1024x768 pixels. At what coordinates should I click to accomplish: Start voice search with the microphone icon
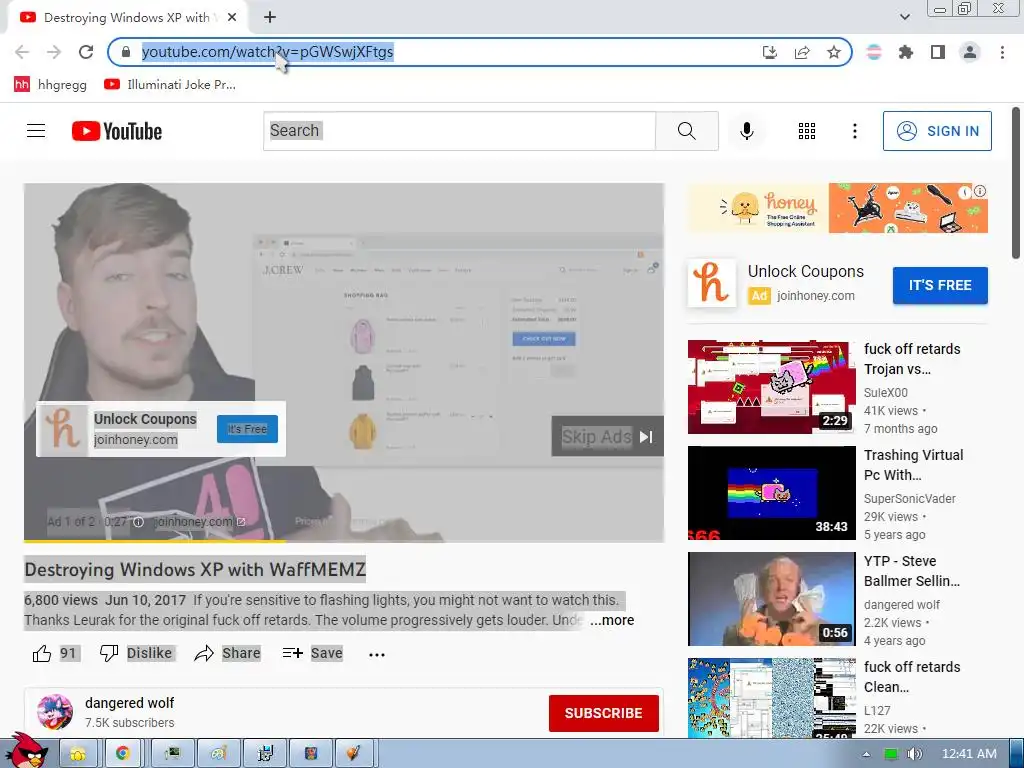click(746, 131)
